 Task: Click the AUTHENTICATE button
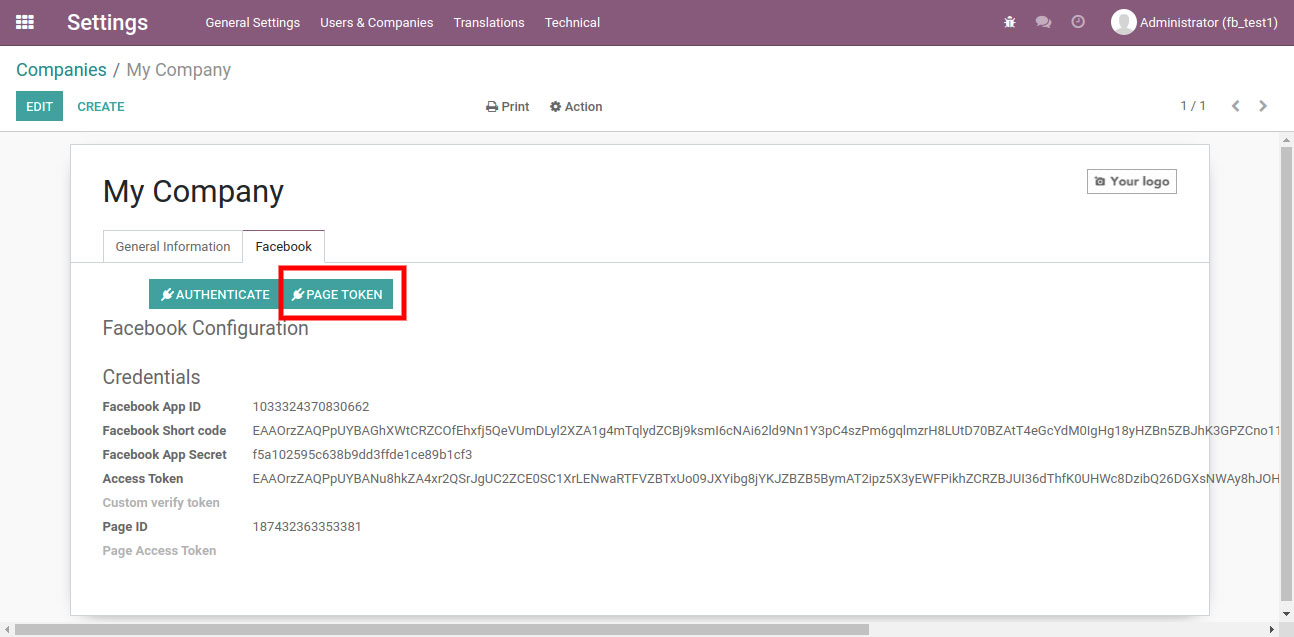click(215, 294)
